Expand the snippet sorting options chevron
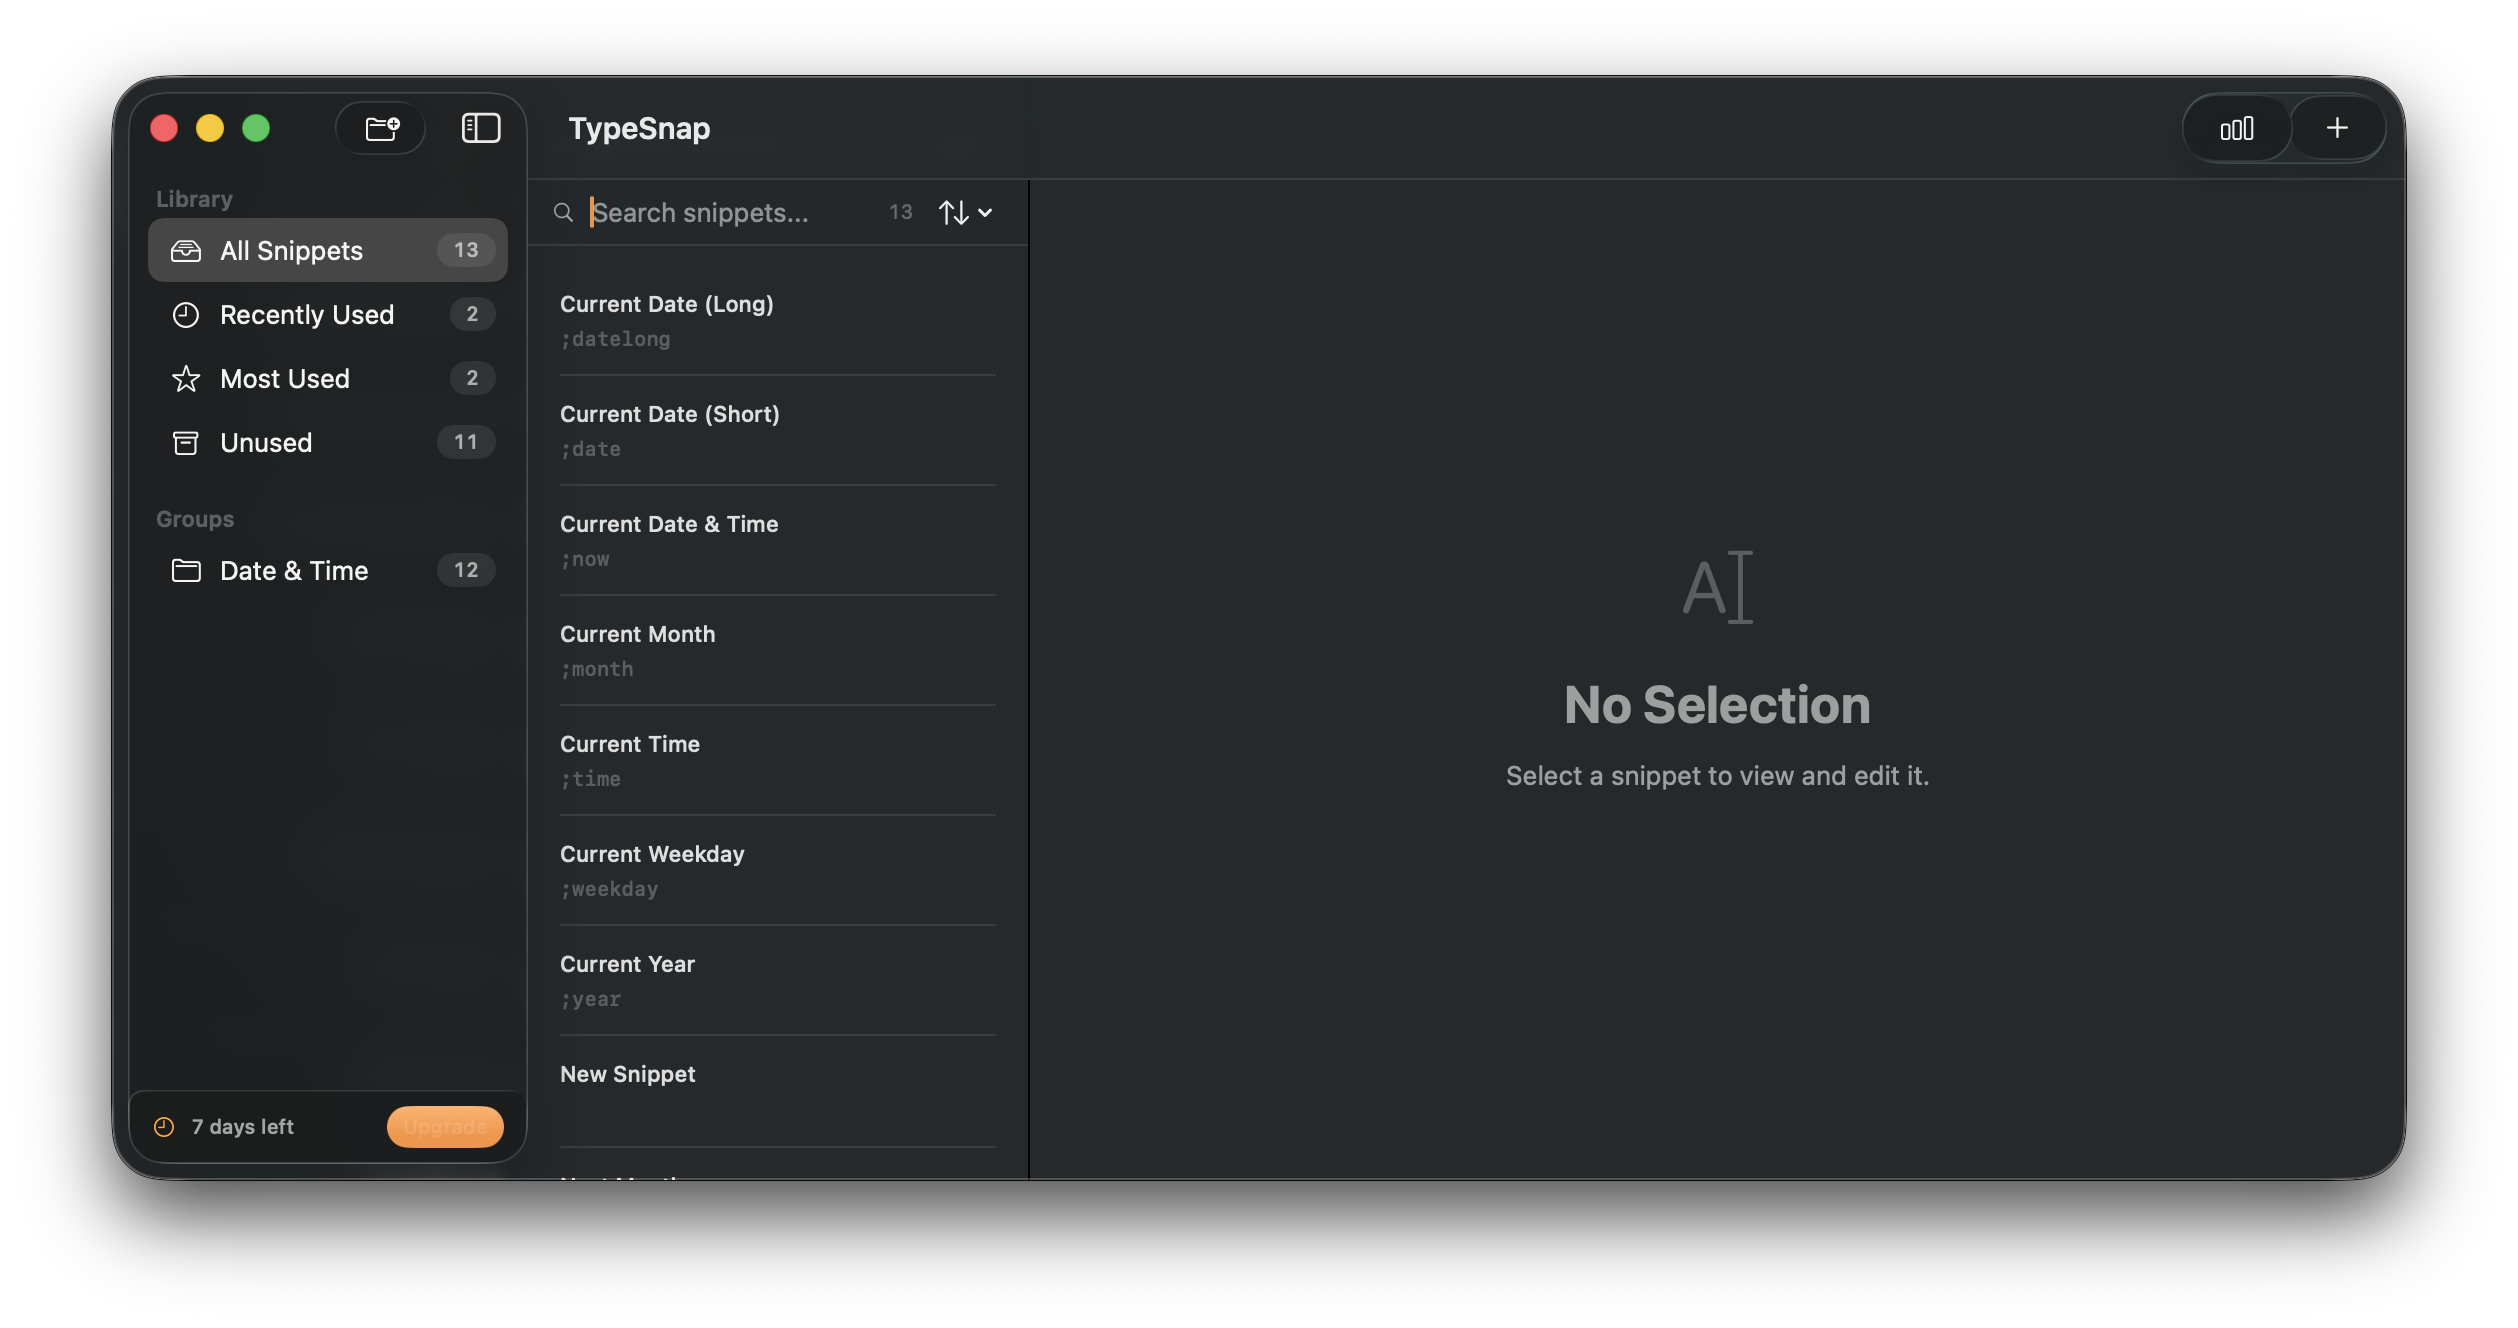The image size is (2518, 1328). pyautogui.click(x=985, y=213)
